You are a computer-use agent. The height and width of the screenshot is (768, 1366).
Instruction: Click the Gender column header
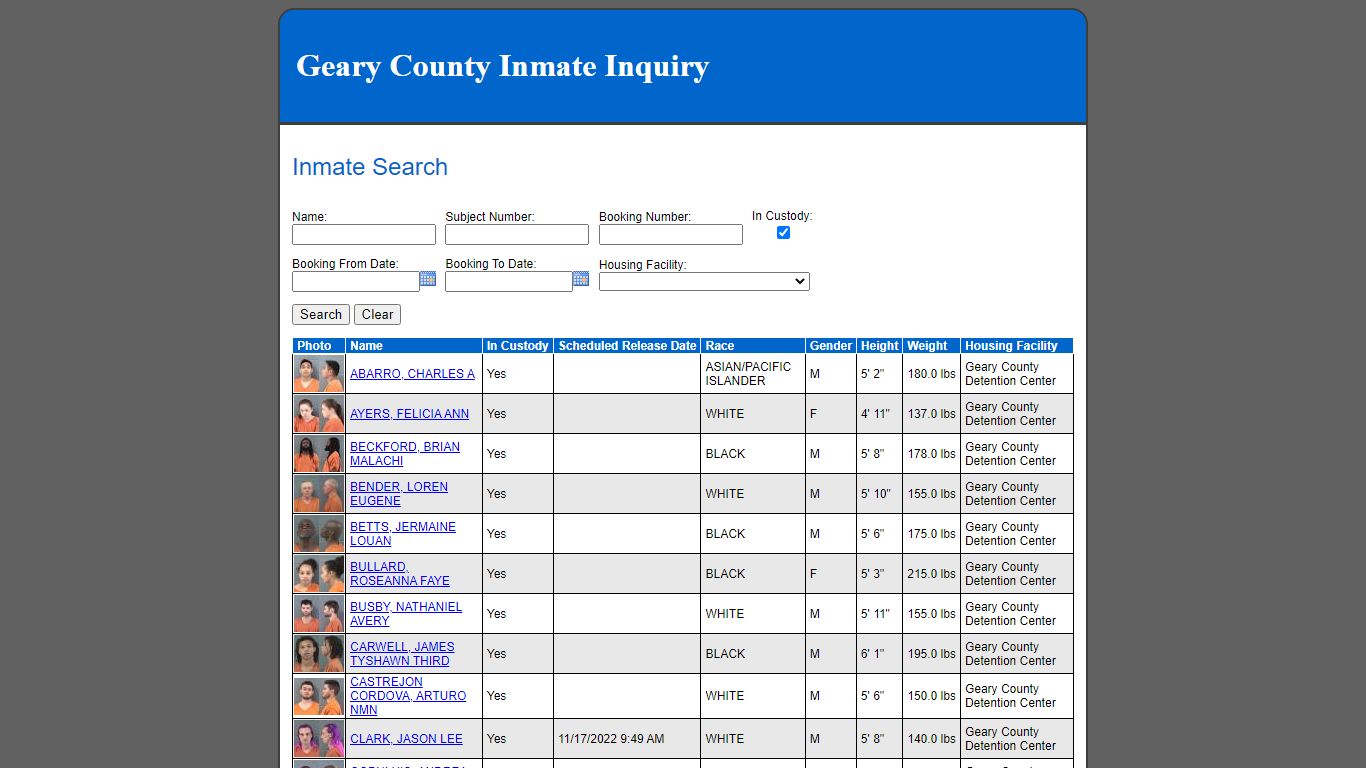click(x=831, y=346)
